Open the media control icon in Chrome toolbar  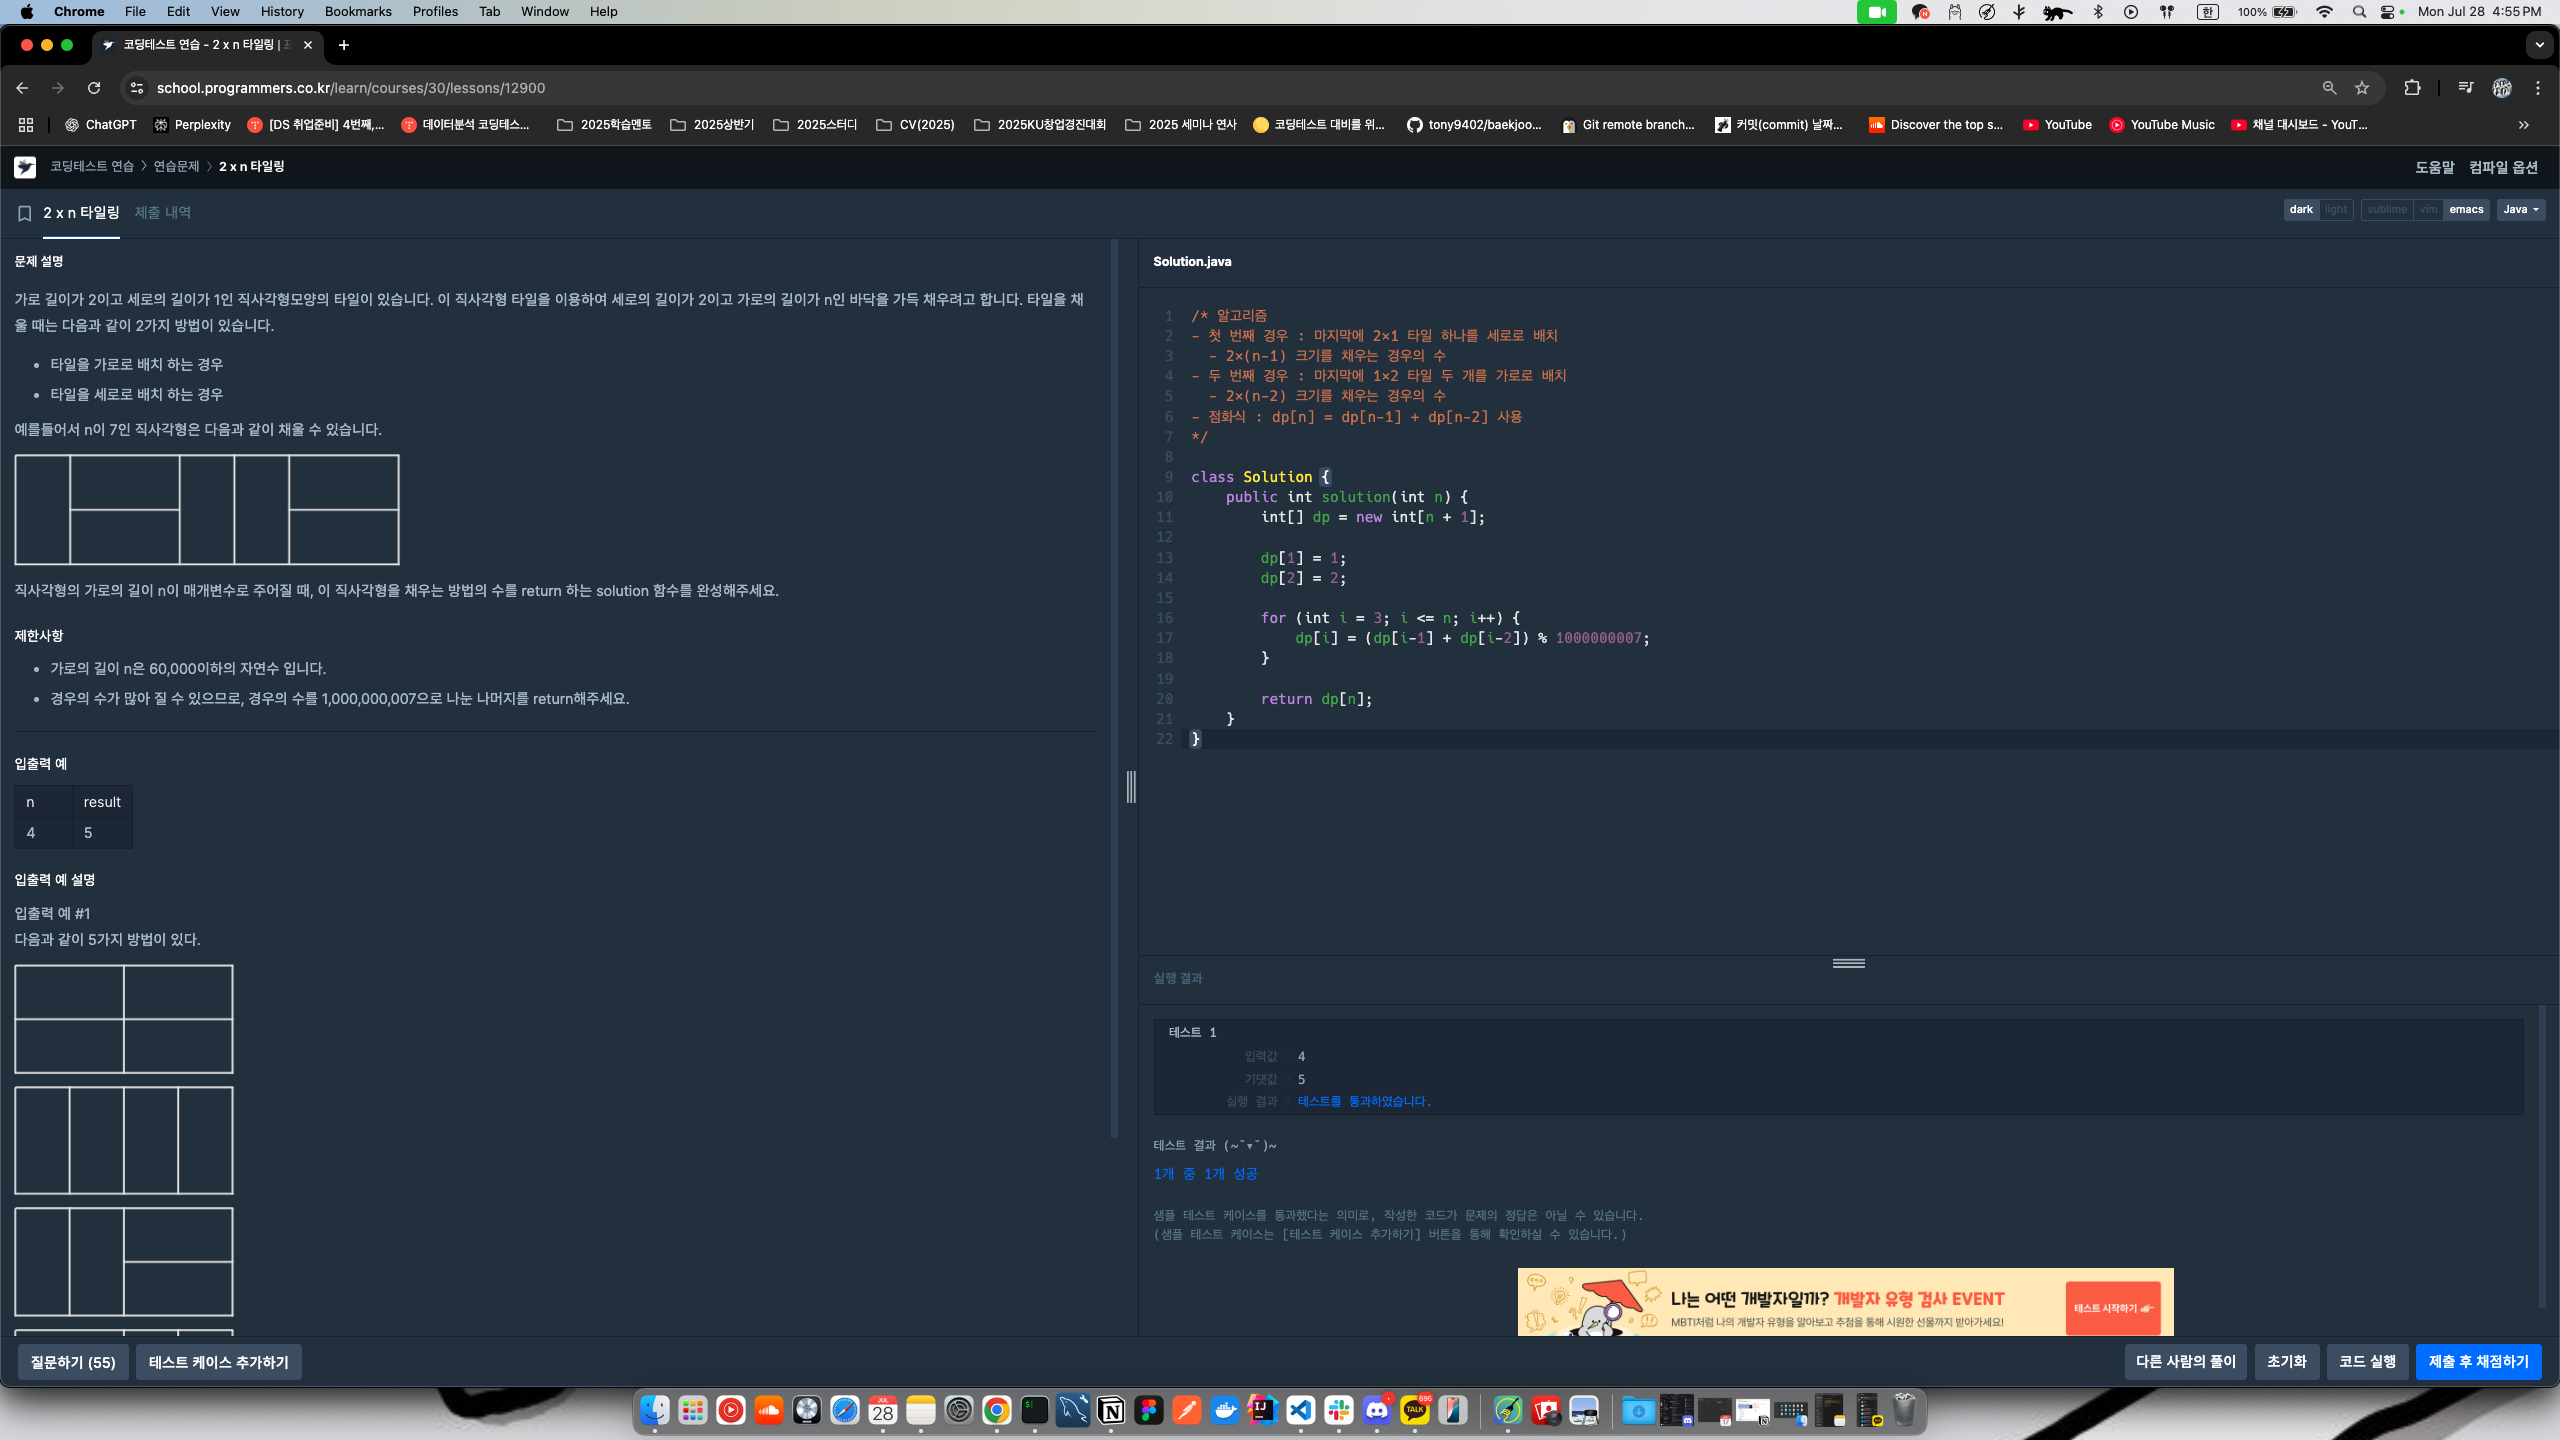point(2465,88)
